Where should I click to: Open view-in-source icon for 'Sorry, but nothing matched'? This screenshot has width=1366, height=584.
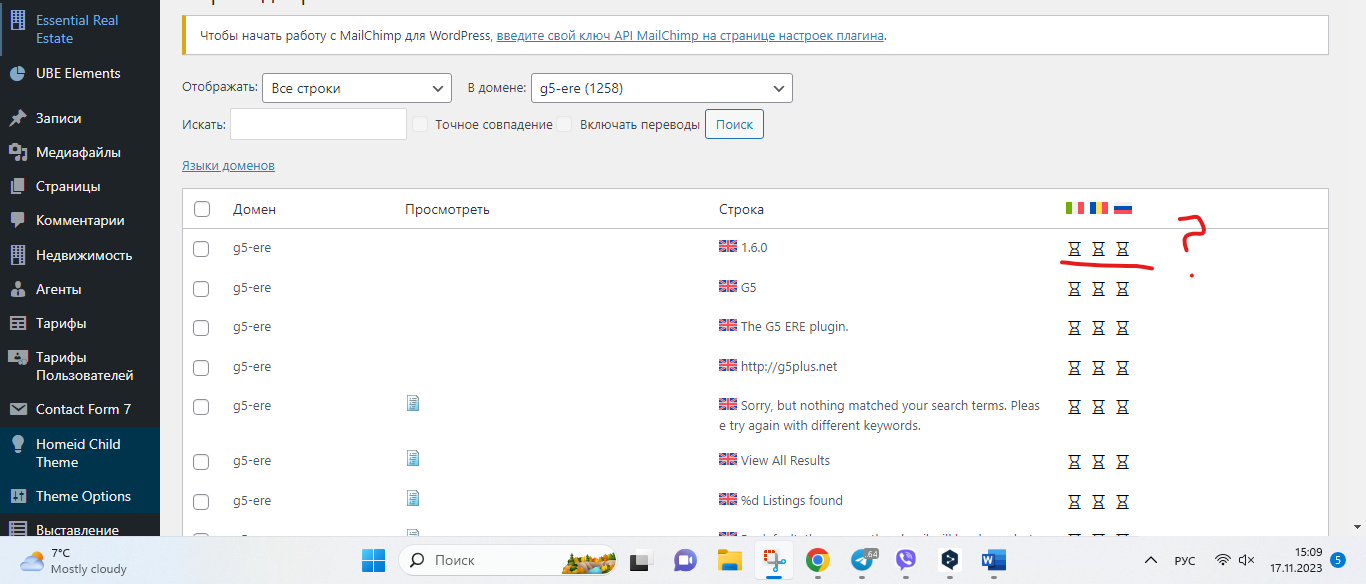[413, 403]
